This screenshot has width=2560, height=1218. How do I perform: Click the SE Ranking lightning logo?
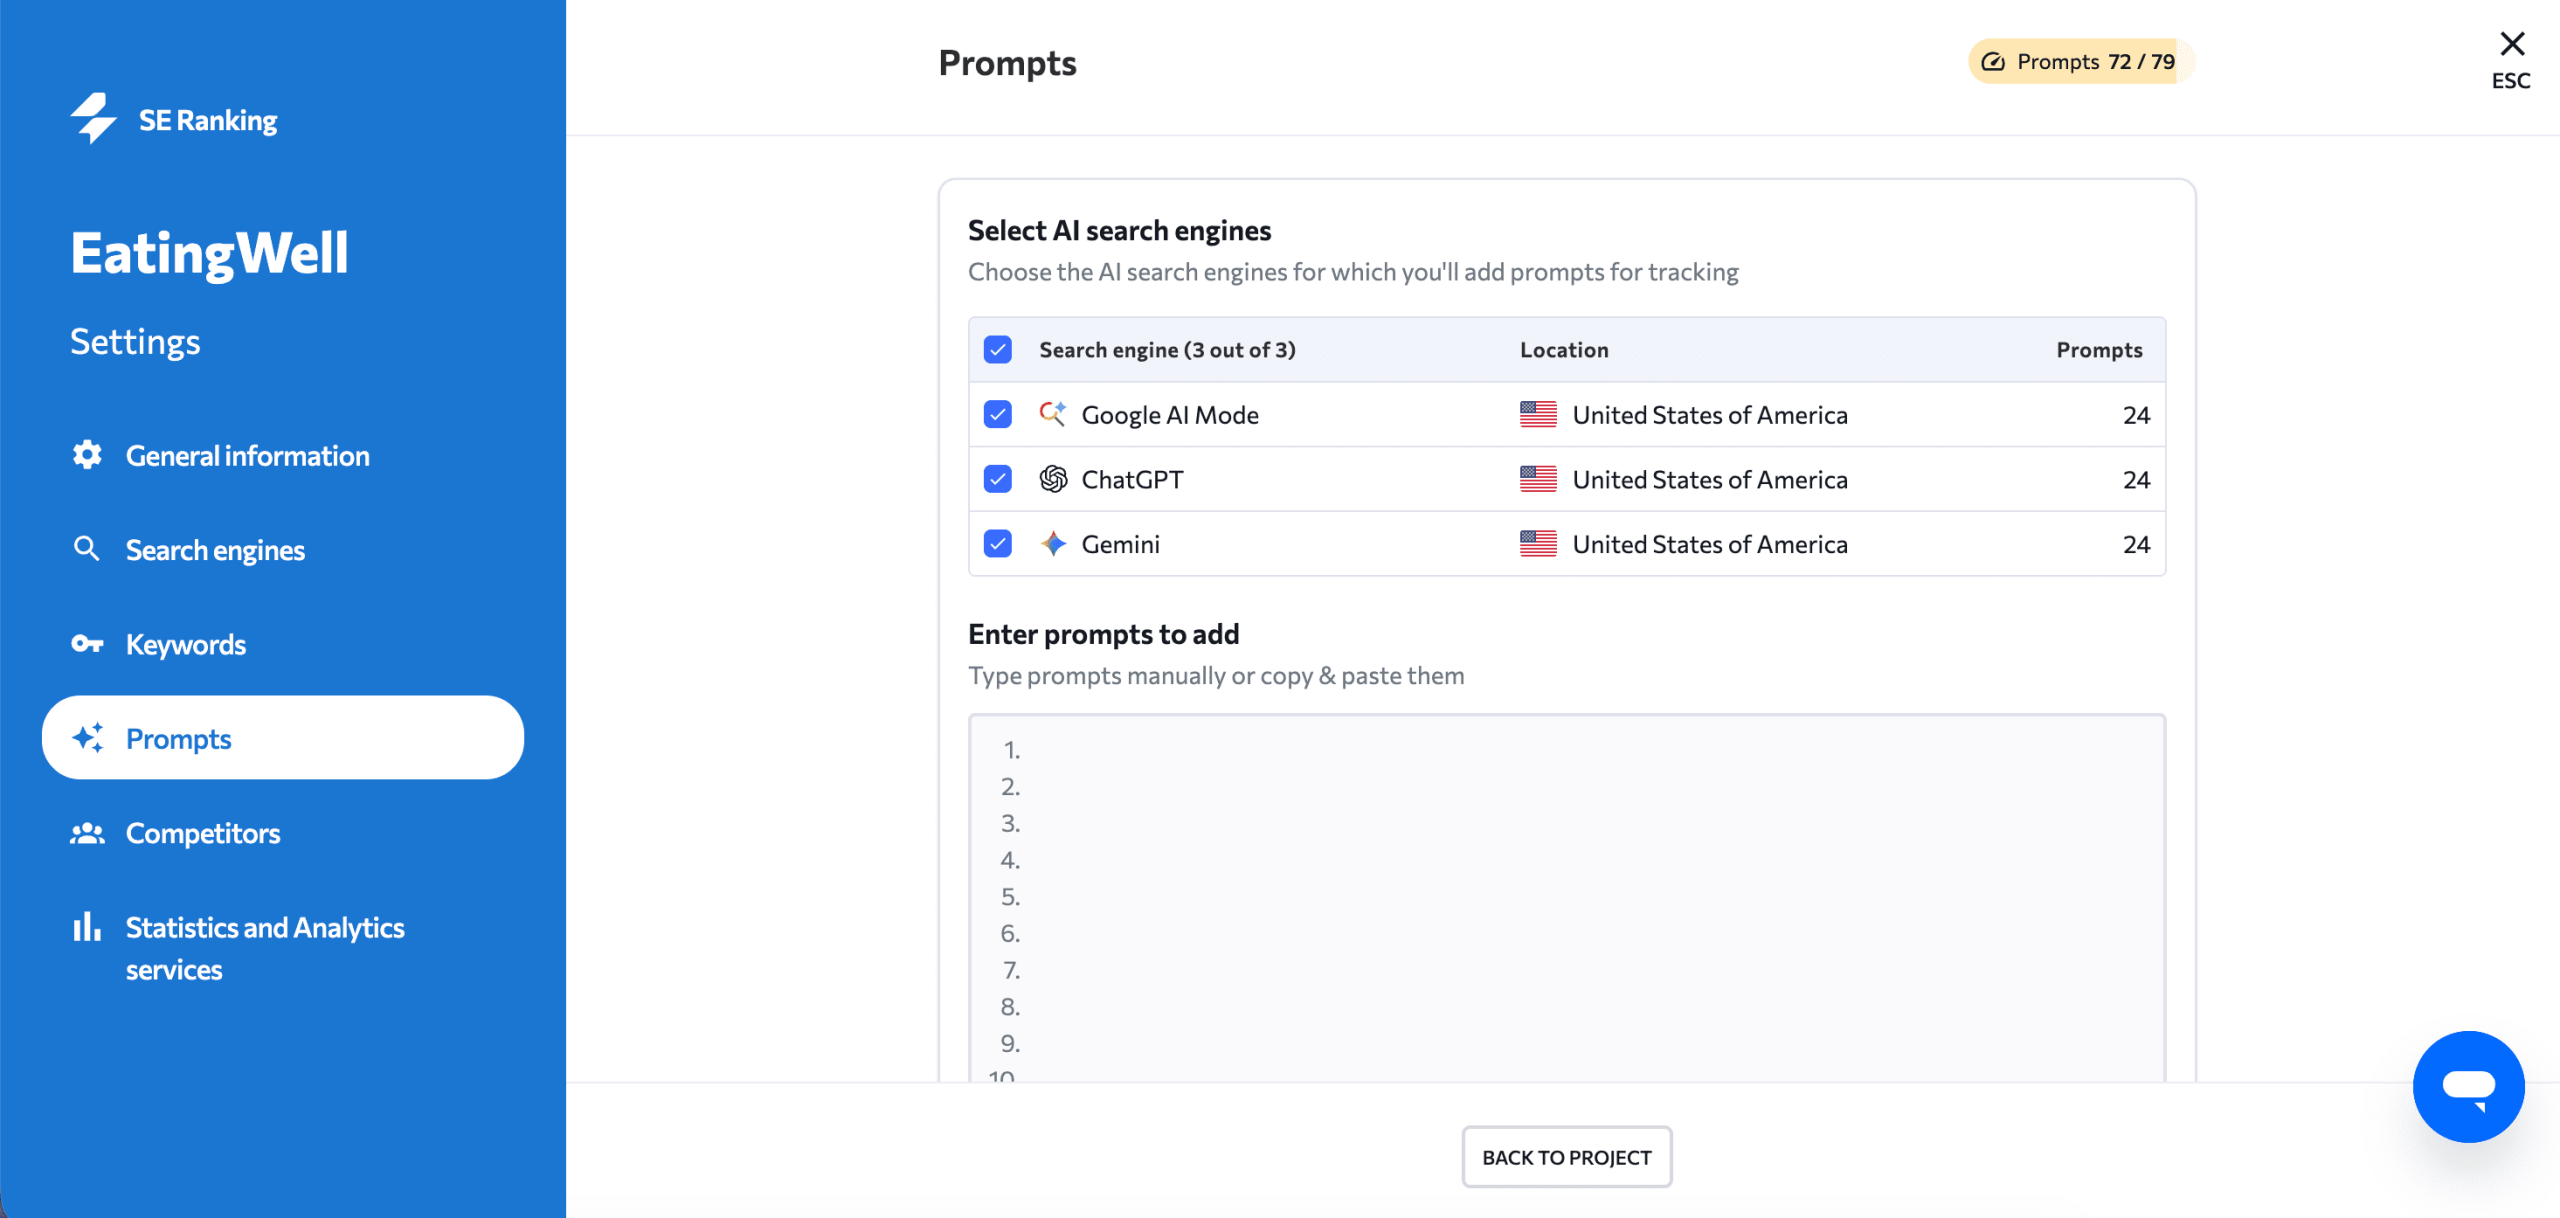point(93,118)
